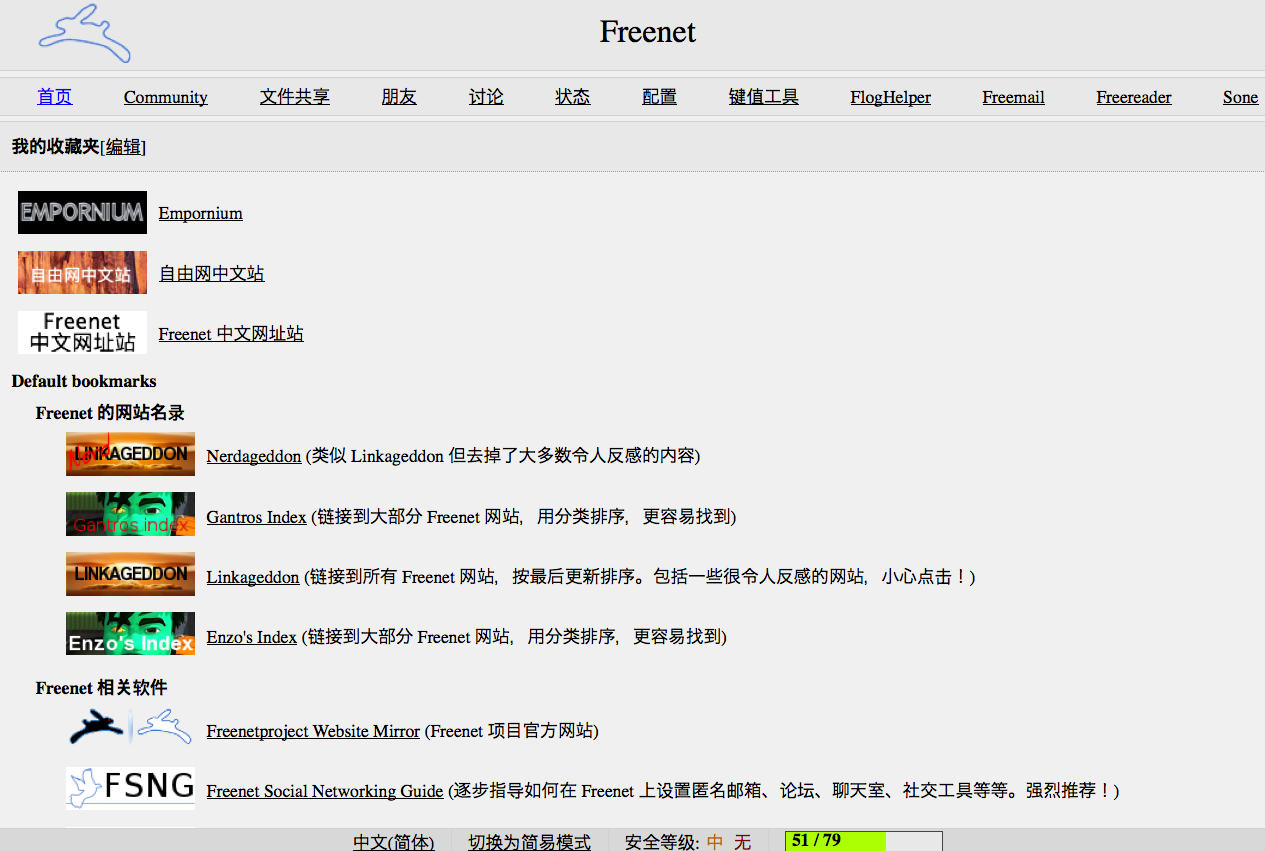Open the 配置 configuration menu
The width and height of the screenshot is (1265, 851).
660,97
